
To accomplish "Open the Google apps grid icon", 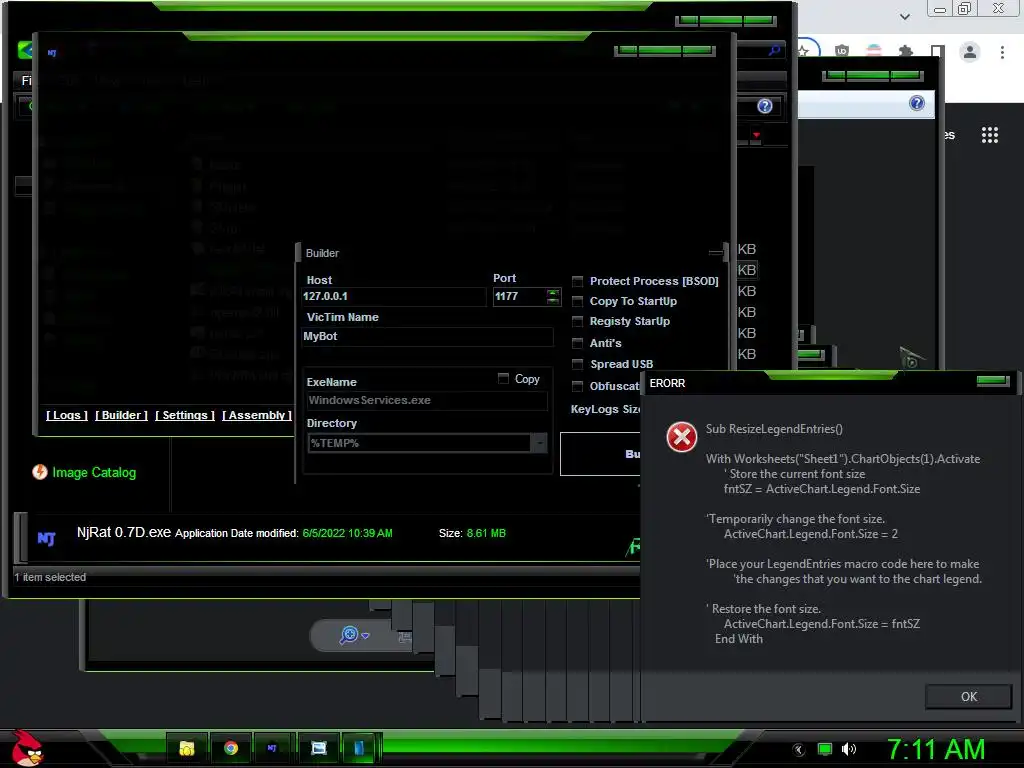I will coord(989,135).
